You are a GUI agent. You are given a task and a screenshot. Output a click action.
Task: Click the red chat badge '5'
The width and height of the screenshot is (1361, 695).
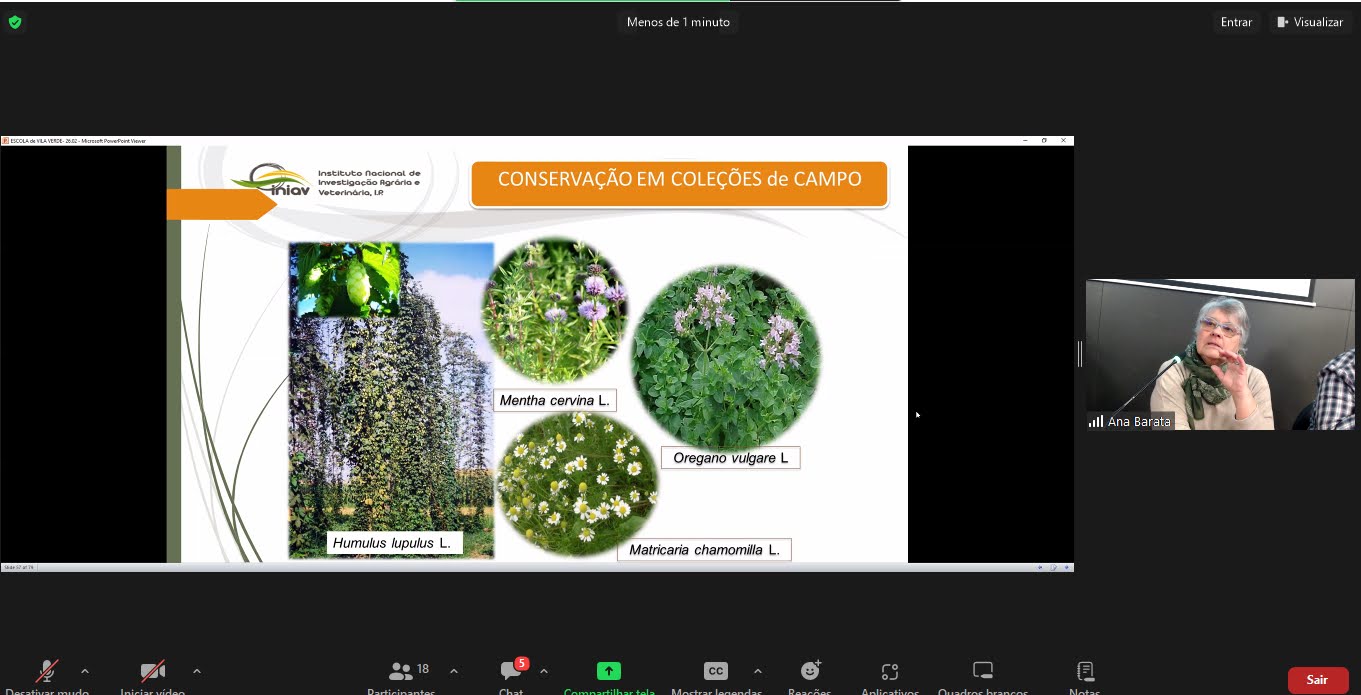tap(521, 663)
